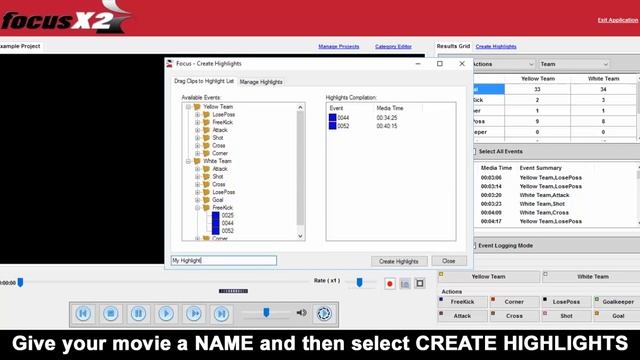This screenshot has width=640, height=360.
Task: Click yellow square on Yellow Team button
Action: coord(441,274)
